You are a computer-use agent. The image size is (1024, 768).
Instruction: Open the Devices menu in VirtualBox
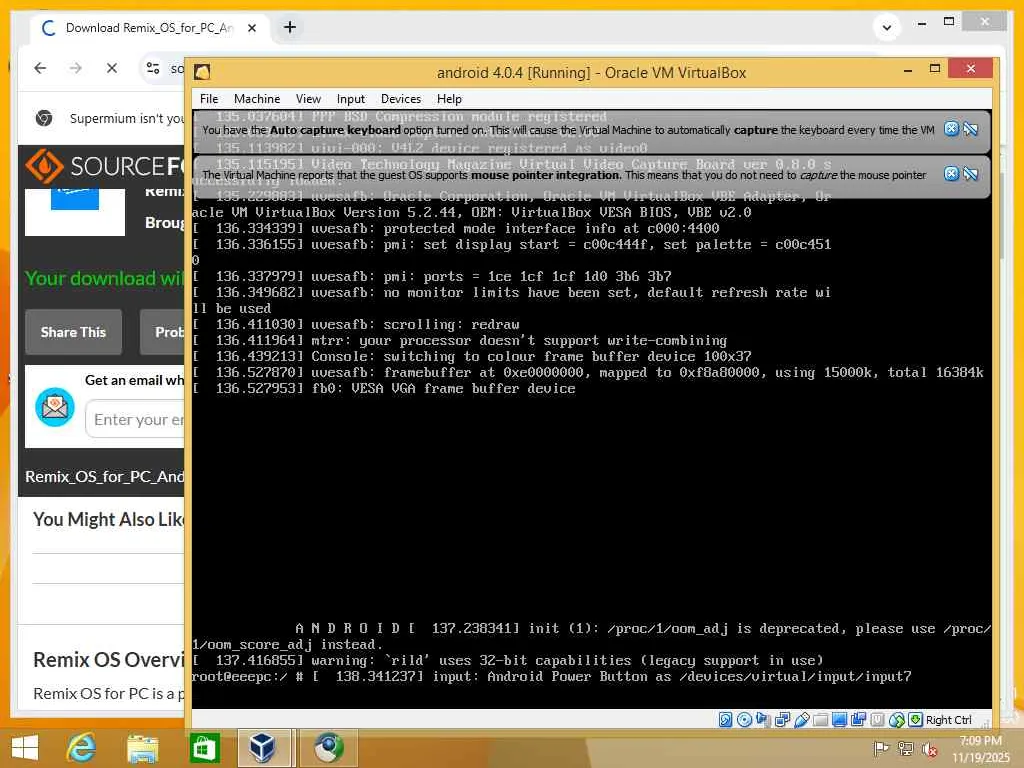pyautogui.click(x=401, y=99)
